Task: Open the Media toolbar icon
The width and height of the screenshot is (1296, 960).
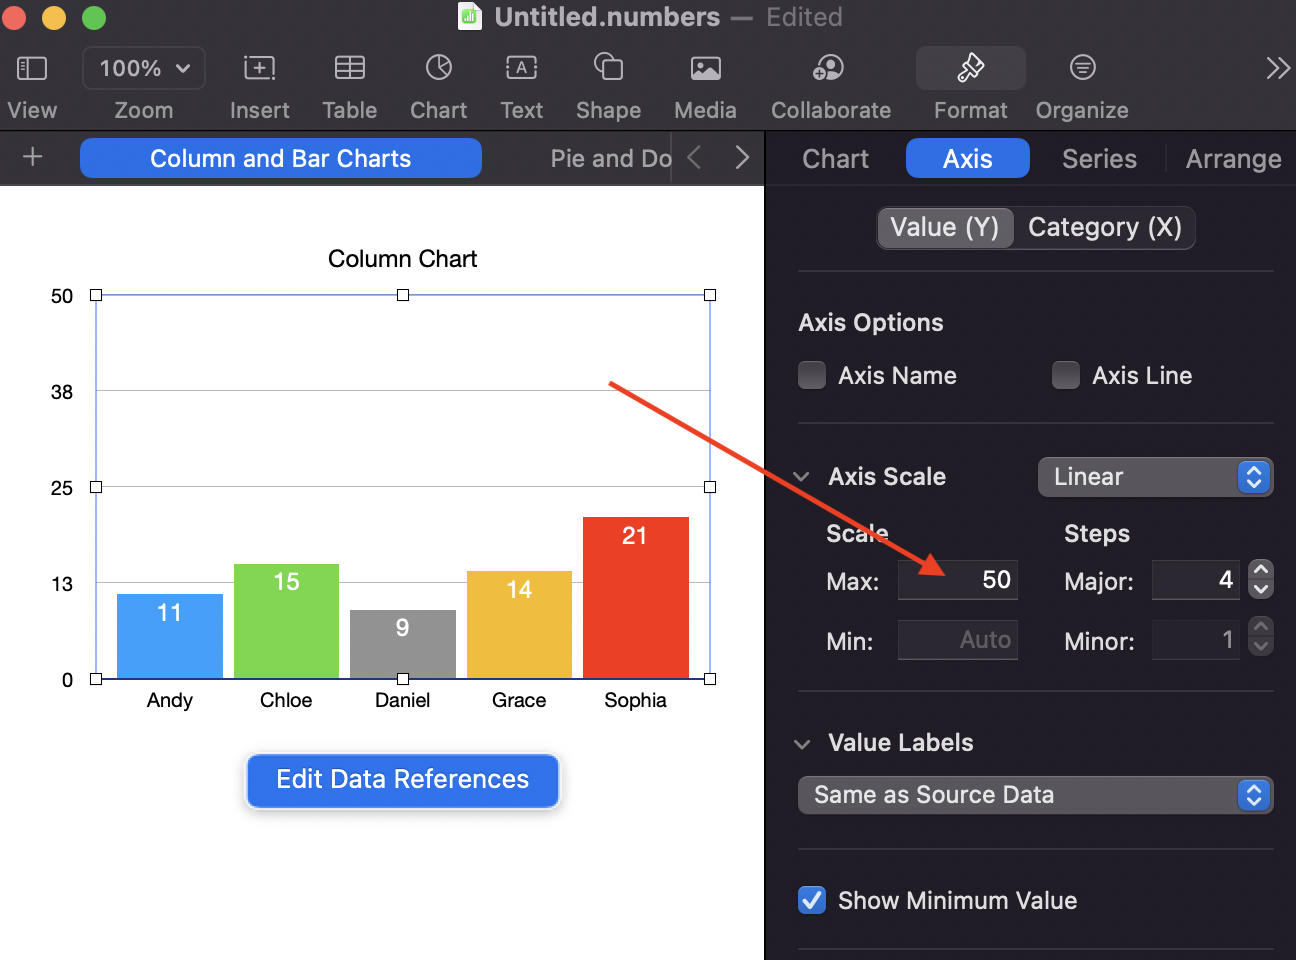Action: (x=706, y=68)
